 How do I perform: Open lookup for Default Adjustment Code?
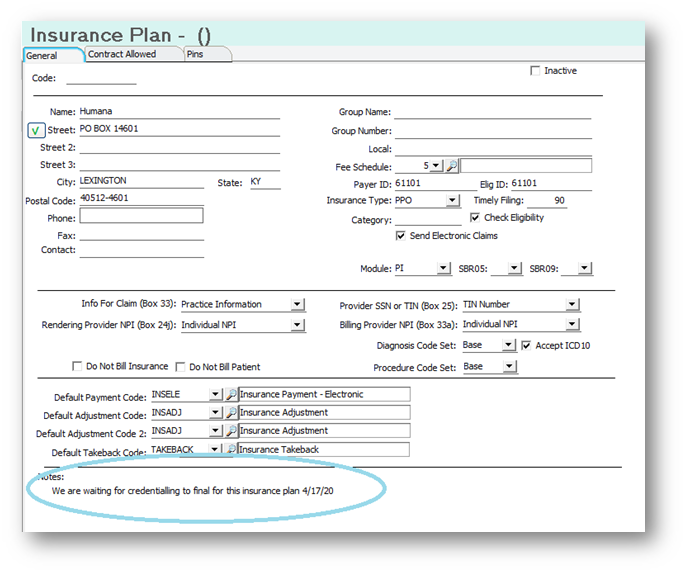(231, 413)
